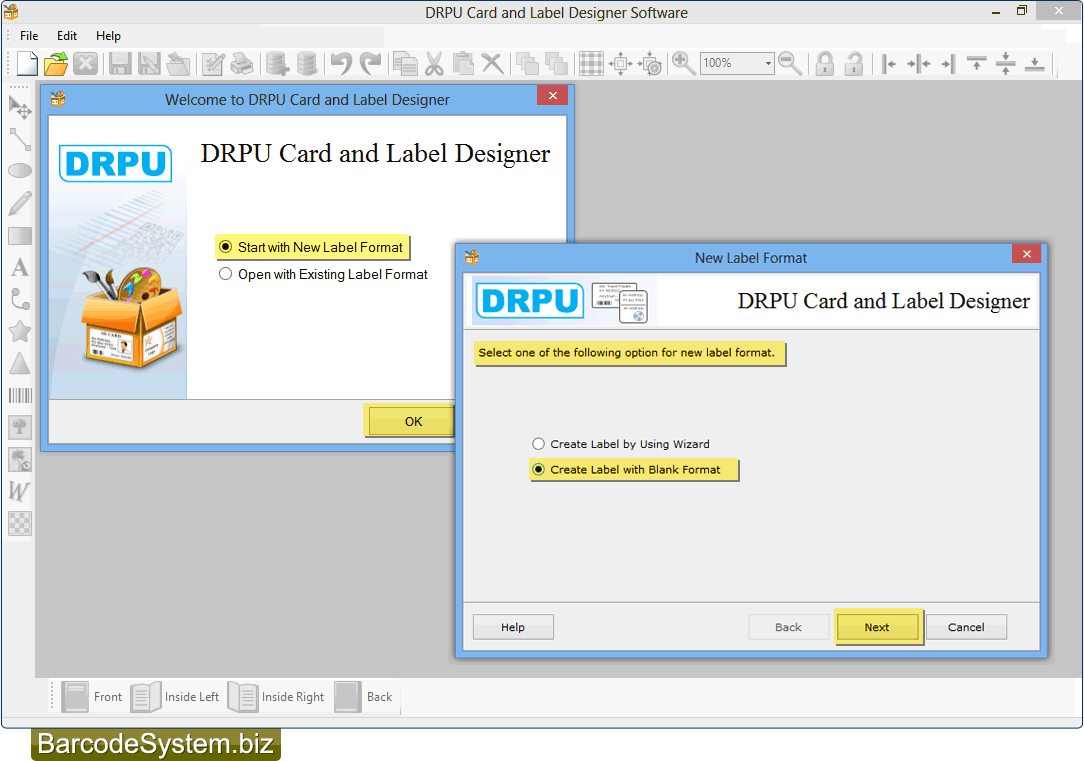The width and height of the screenshot is (1084, 761).
Task: Click the Unlock open padlock icon
Action: click(854, 64)
